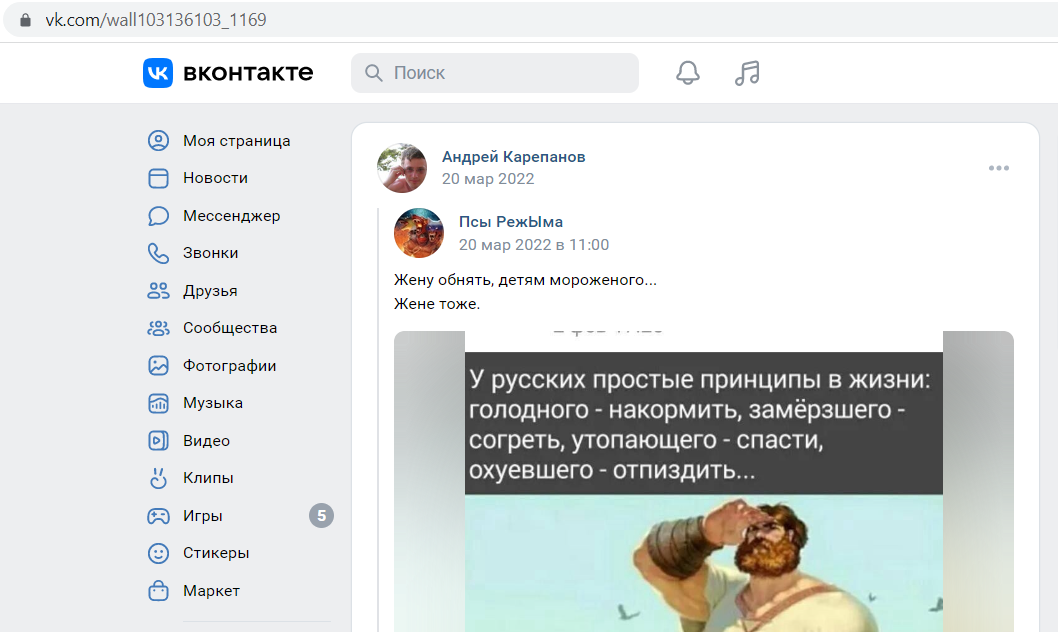1058x632 pixels.
Task: Click the Звонки phone icon
Action: [158, 253]
